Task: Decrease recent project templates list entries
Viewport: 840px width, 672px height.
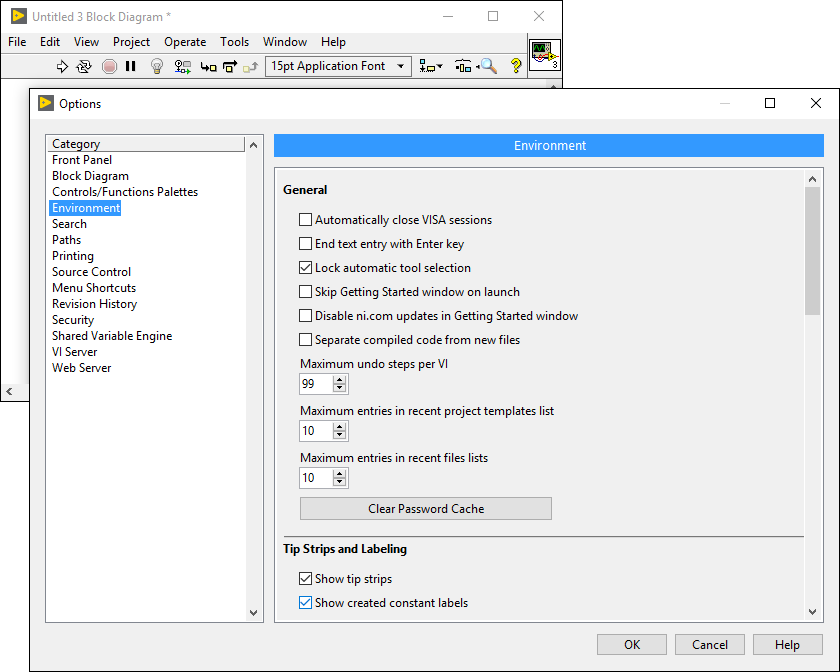Action: [339, 435]
